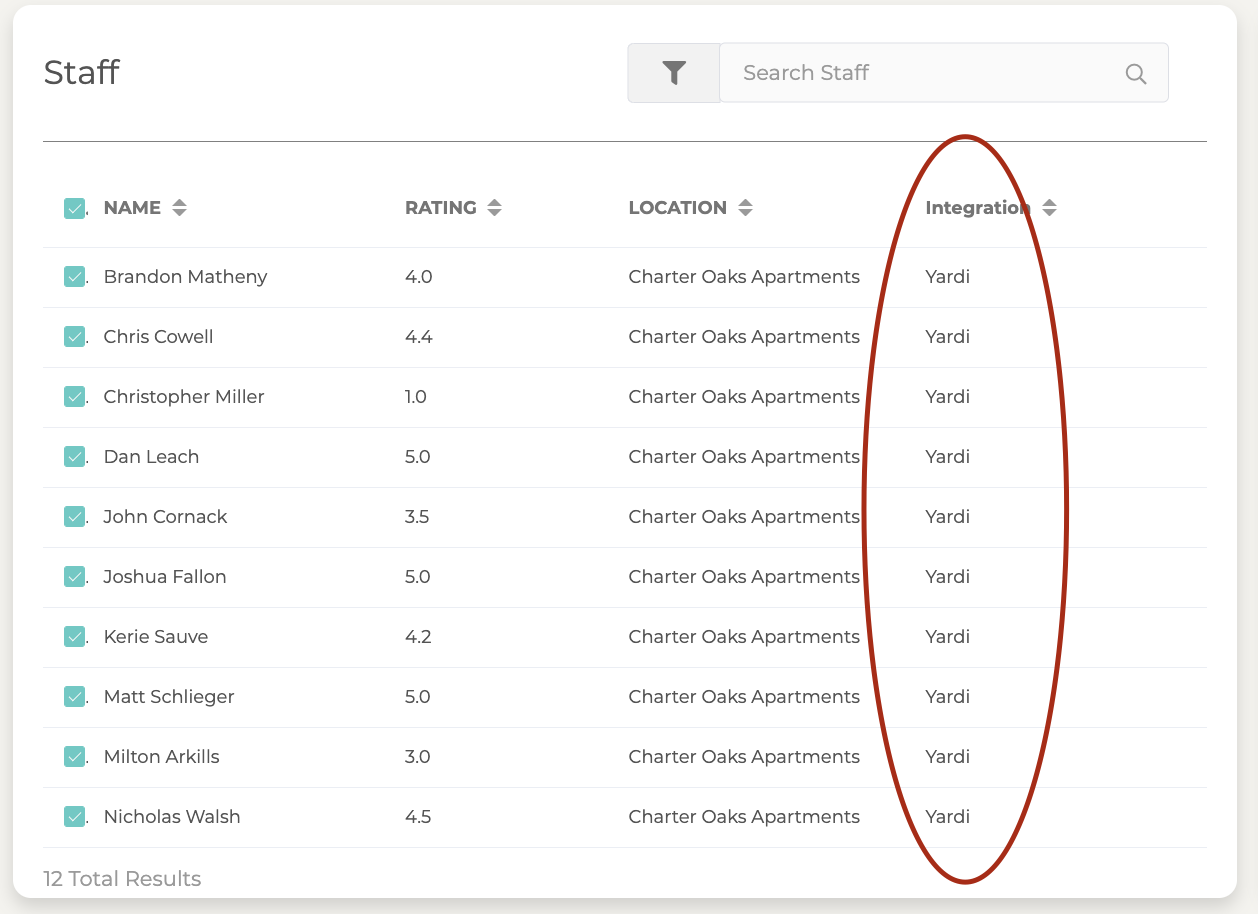Click Joshua Fallon's Charter Oaks Apartments location
This screenshot has width=1258, height=914.
[744, 577]
